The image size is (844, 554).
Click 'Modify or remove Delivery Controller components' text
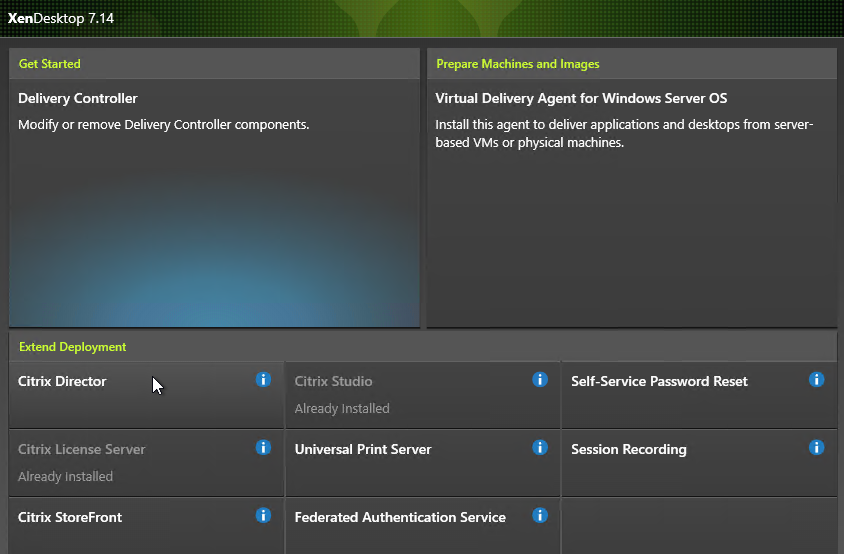click(x=164, y=124)
